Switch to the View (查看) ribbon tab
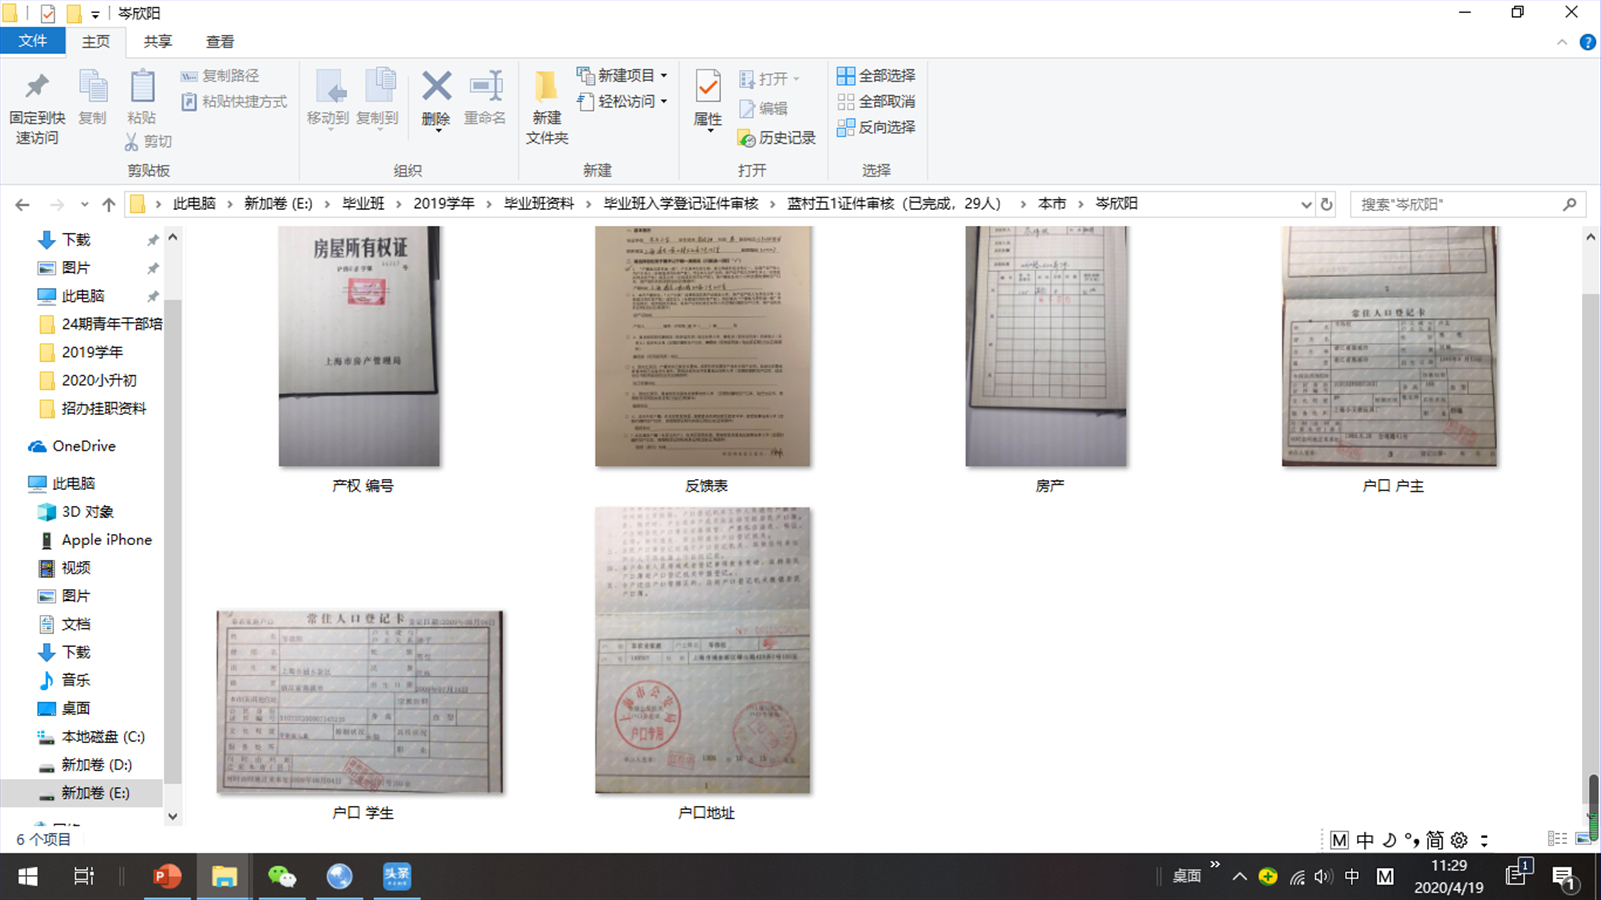The height and width of the screenshot is (900, 1601). 220,42
